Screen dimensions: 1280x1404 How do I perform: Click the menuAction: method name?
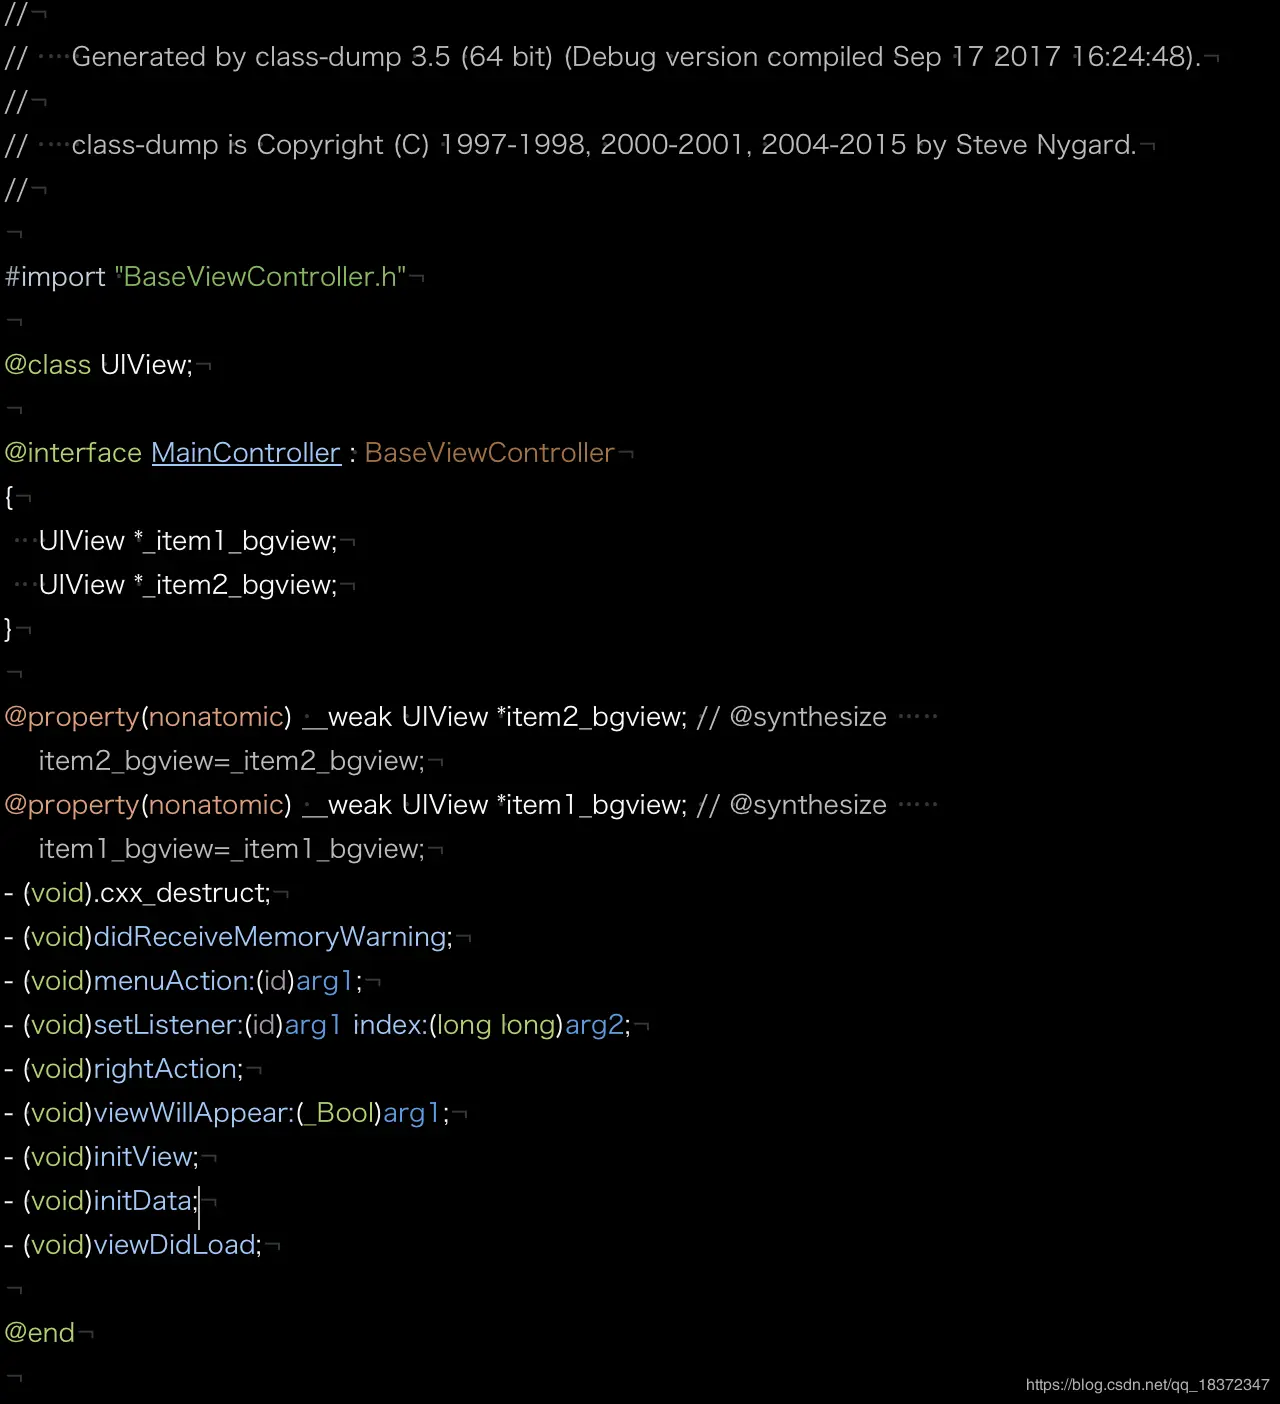click(x=174, y=981)
